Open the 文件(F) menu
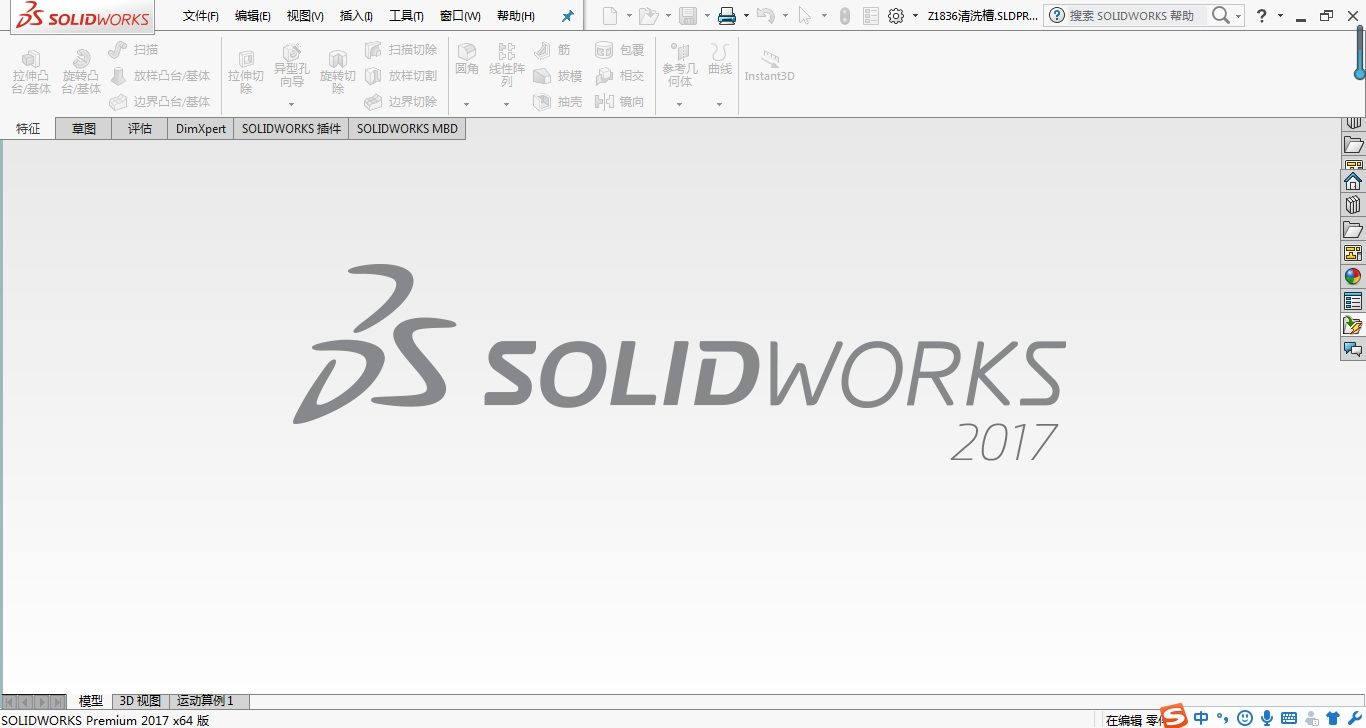The height and width of the screenshot is (728, 1366). [201, 16]
